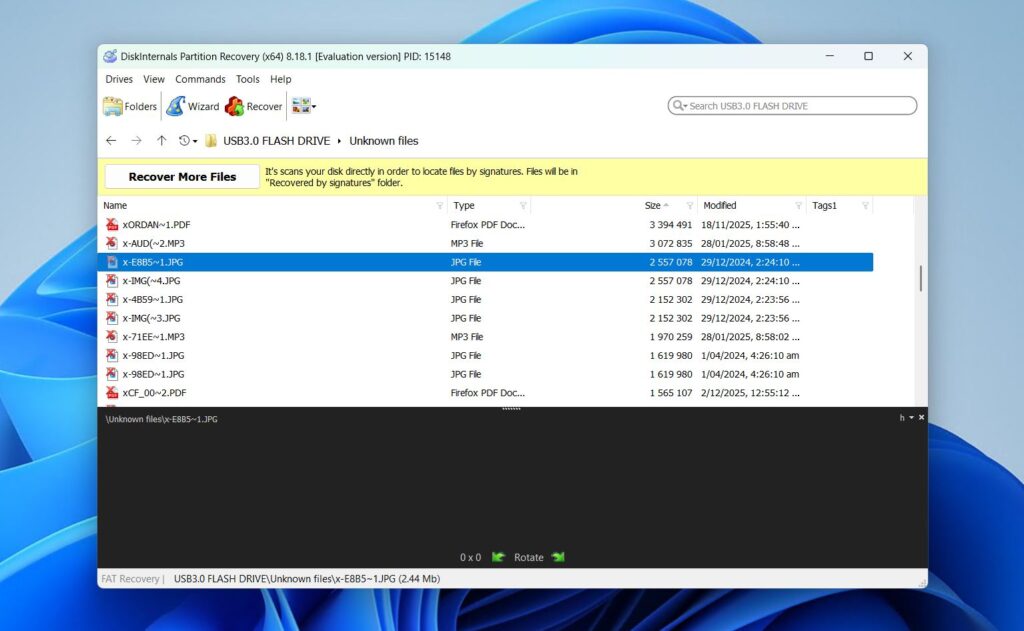Click the xORDAN~1.PDF file icon
1024x631 pixels.
(112, 225)
